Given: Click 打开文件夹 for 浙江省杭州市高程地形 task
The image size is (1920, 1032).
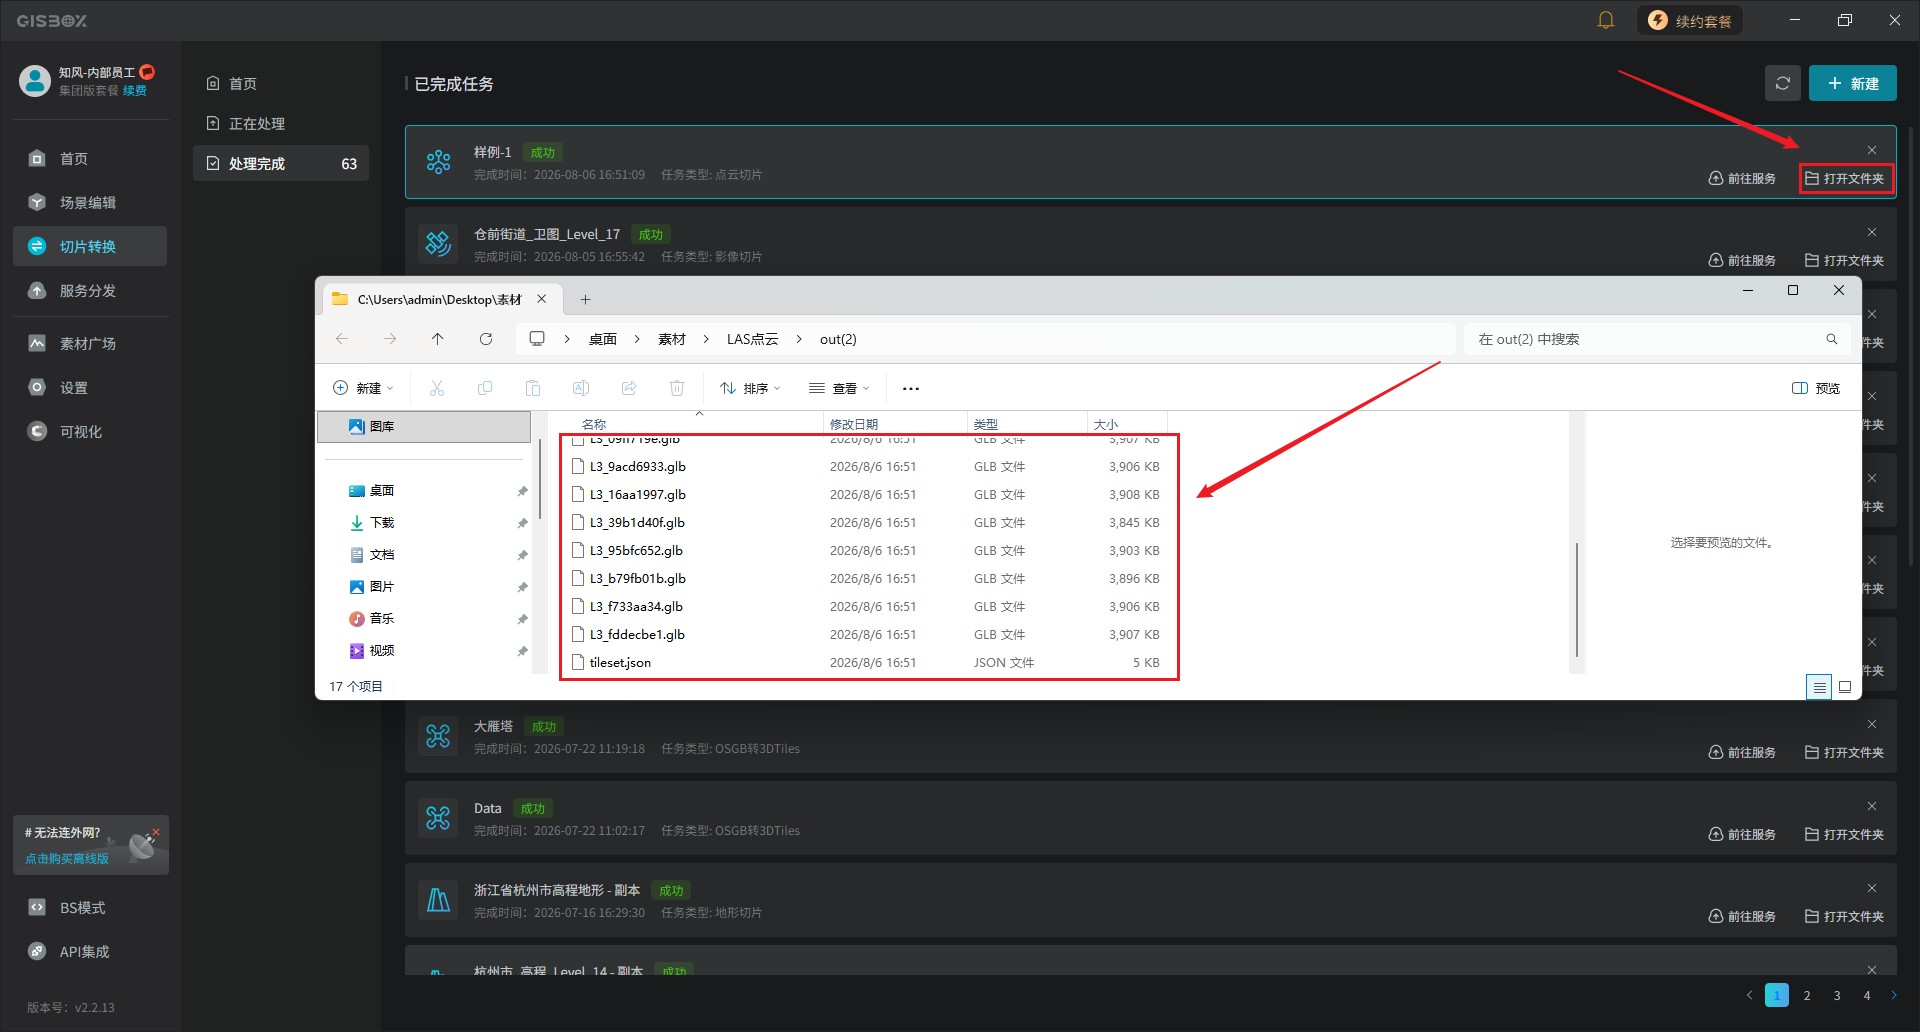Looking at the screenshot, I should click(1844, 916).
